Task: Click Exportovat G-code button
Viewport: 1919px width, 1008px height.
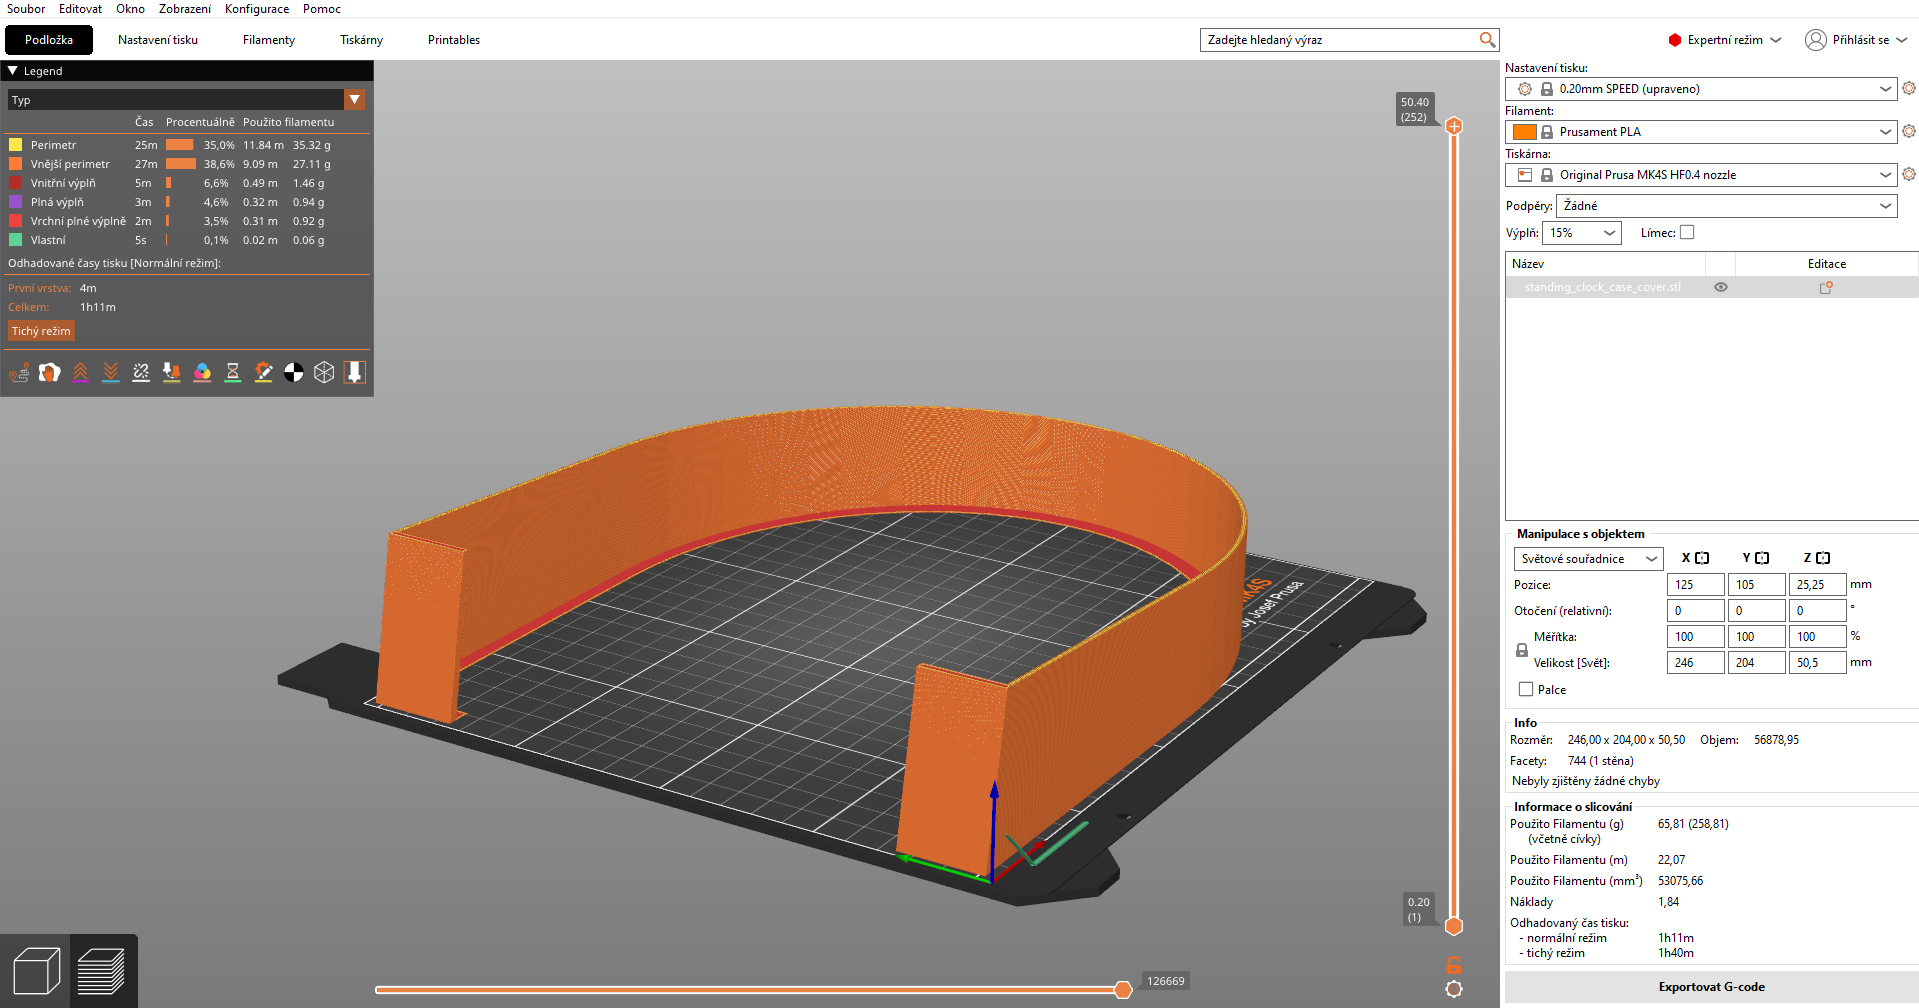Action: pos(1711,987)
